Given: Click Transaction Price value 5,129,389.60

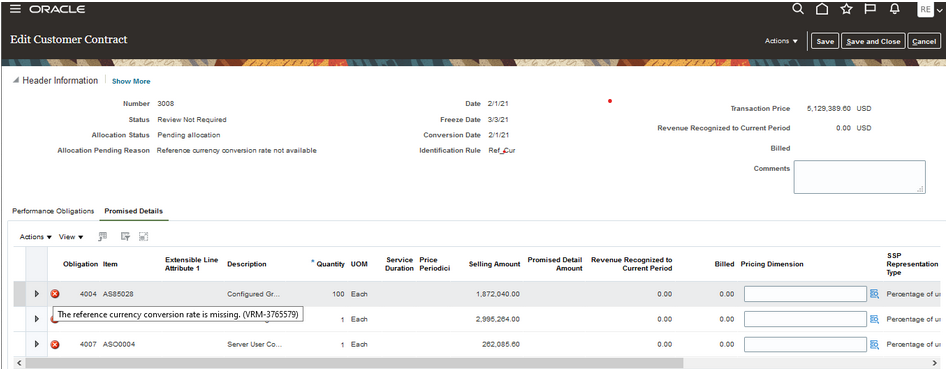Looking at the screenshot, I should pos(829,109).
